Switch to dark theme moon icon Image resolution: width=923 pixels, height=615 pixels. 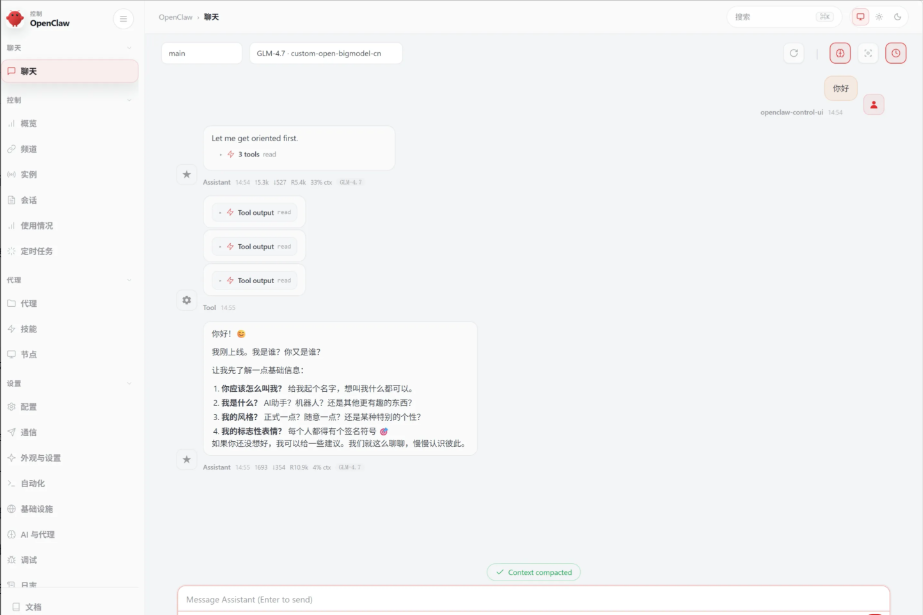click(x=897, y=17)
